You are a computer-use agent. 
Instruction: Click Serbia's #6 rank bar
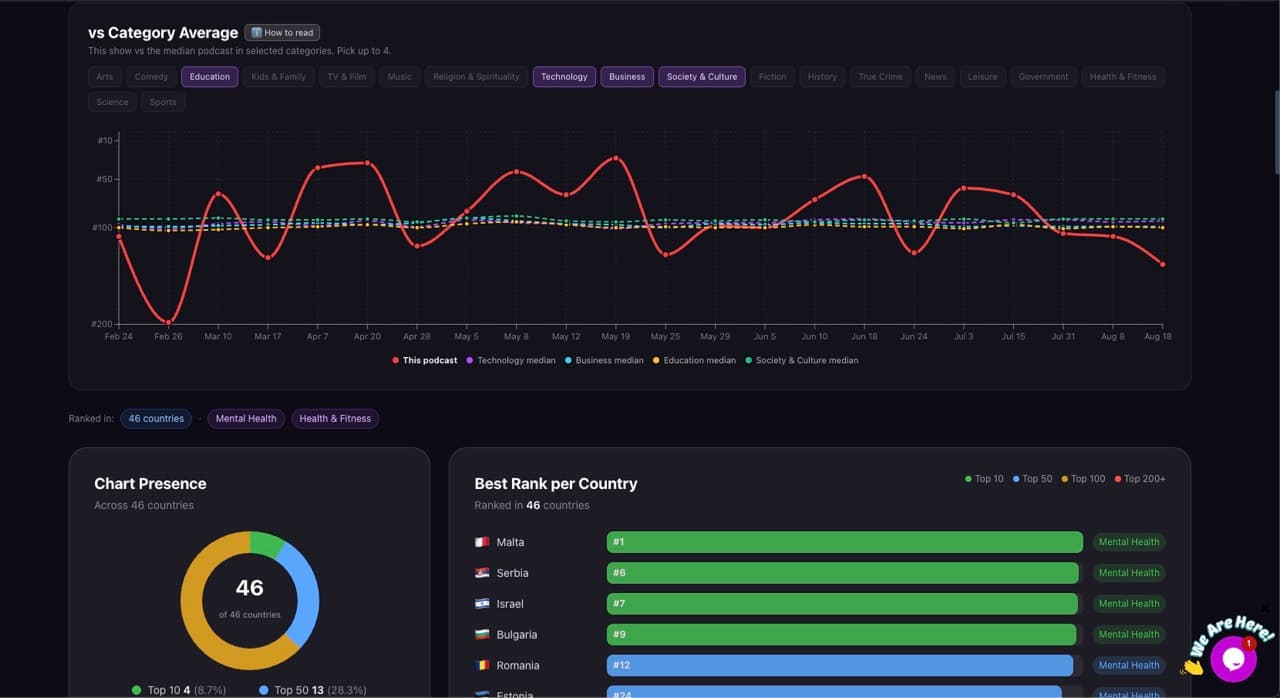point(843,573)
